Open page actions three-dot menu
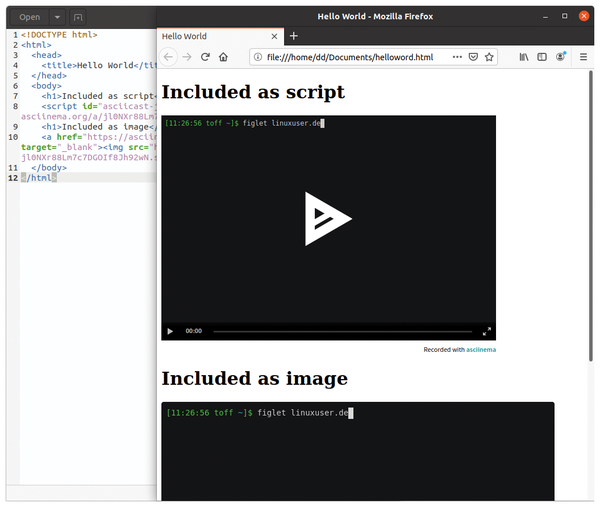The width and height of the screenshot is (600, 507). [457, 57]
